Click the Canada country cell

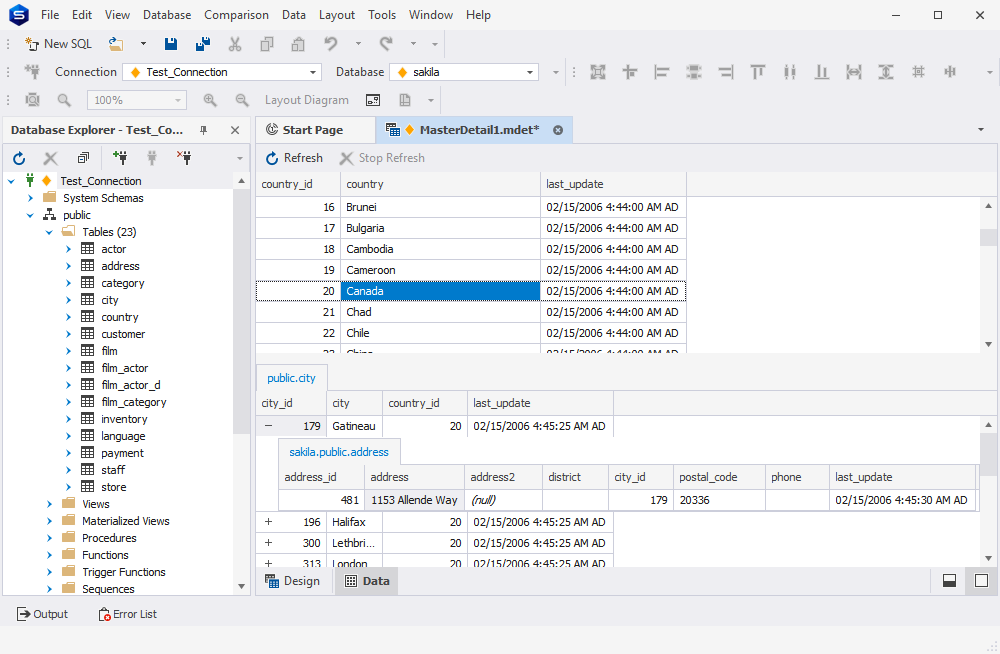pos(440,291)
